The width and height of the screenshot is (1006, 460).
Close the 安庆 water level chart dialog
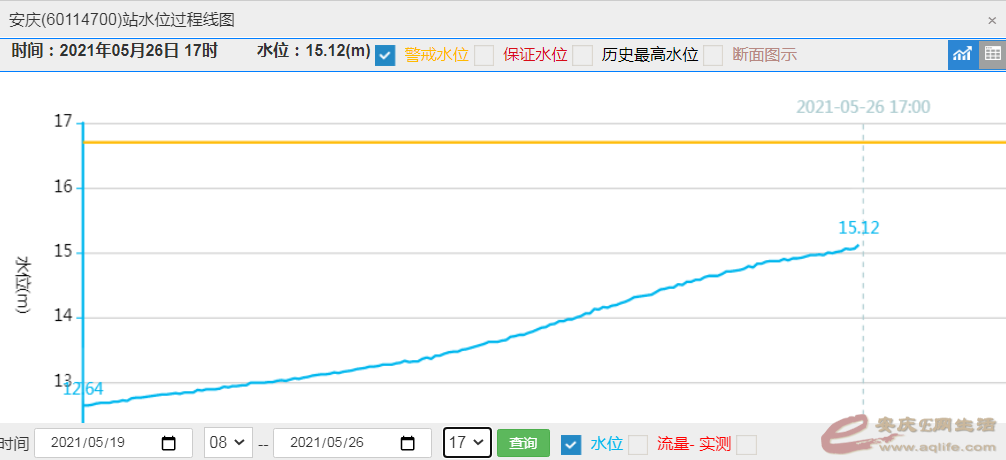[991, 20]
